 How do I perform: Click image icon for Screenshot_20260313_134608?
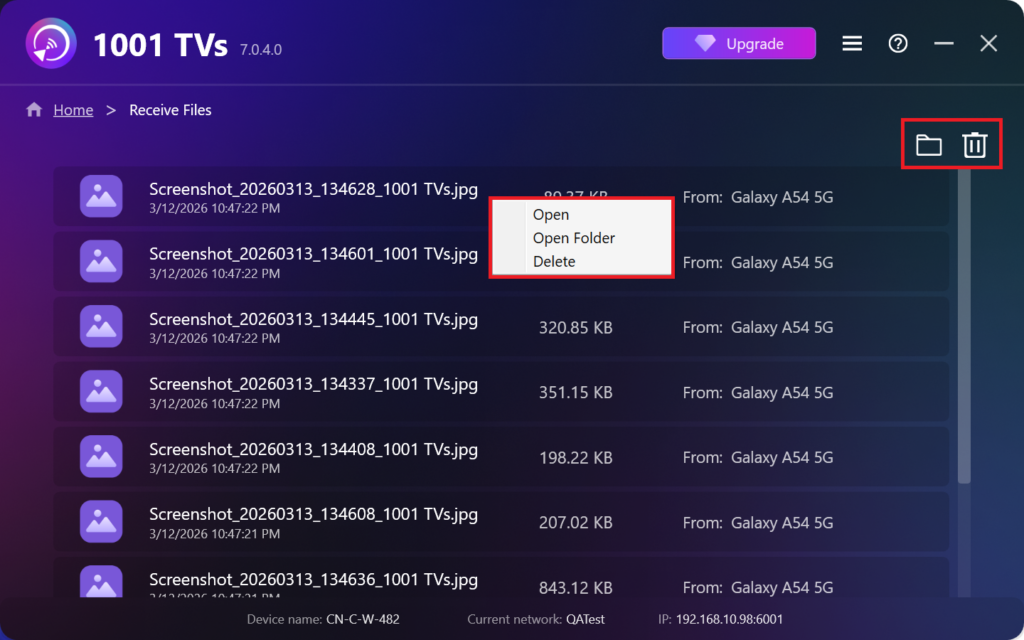click(x=101, y=522)
